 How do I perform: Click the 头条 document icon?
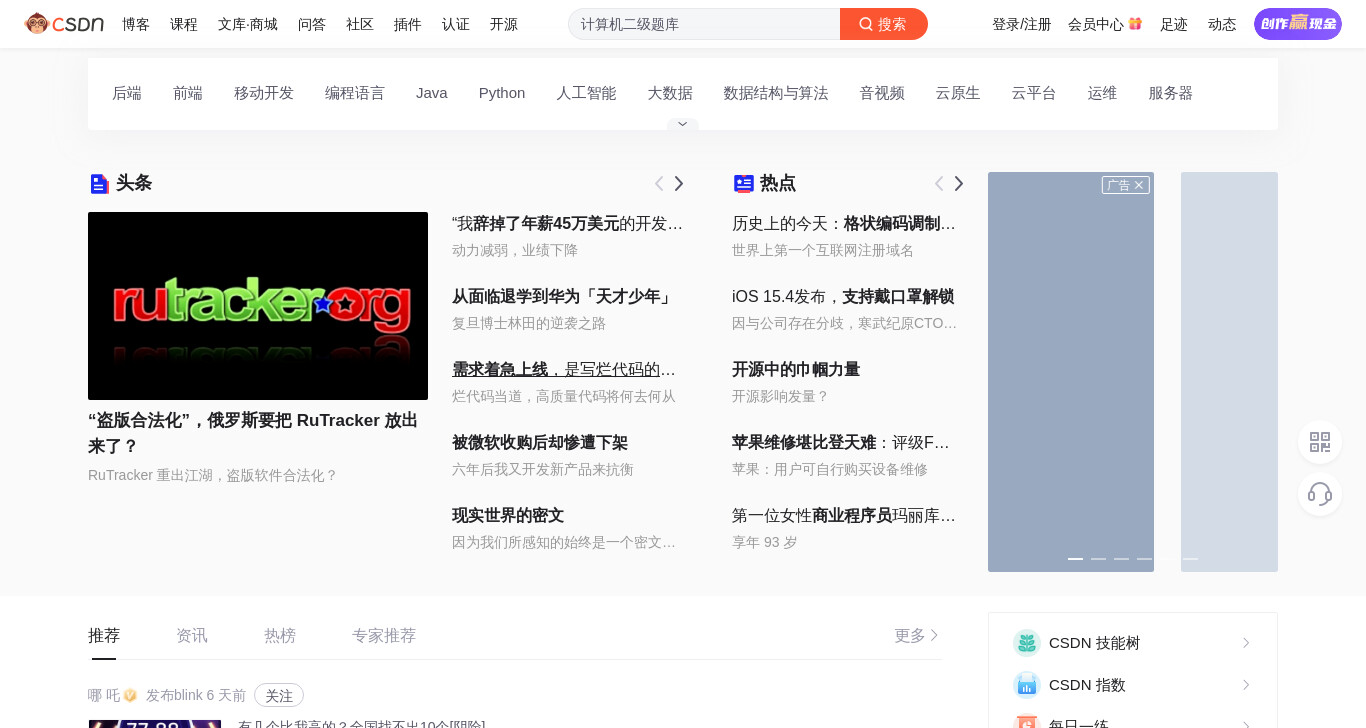99,184
